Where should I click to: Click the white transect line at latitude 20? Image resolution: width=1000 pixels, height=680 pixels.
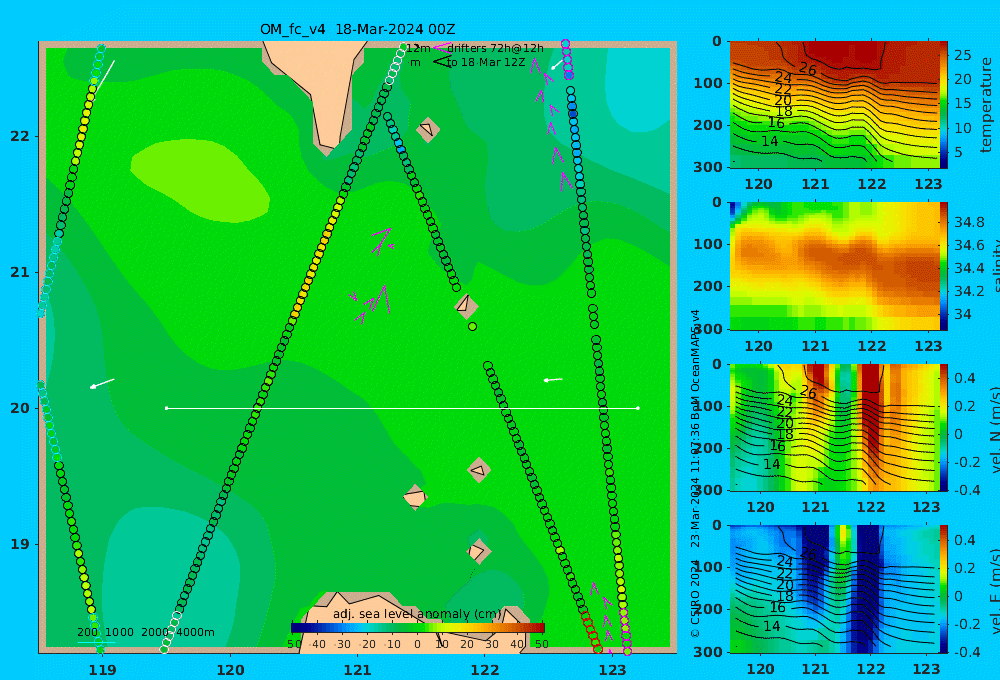402,408
